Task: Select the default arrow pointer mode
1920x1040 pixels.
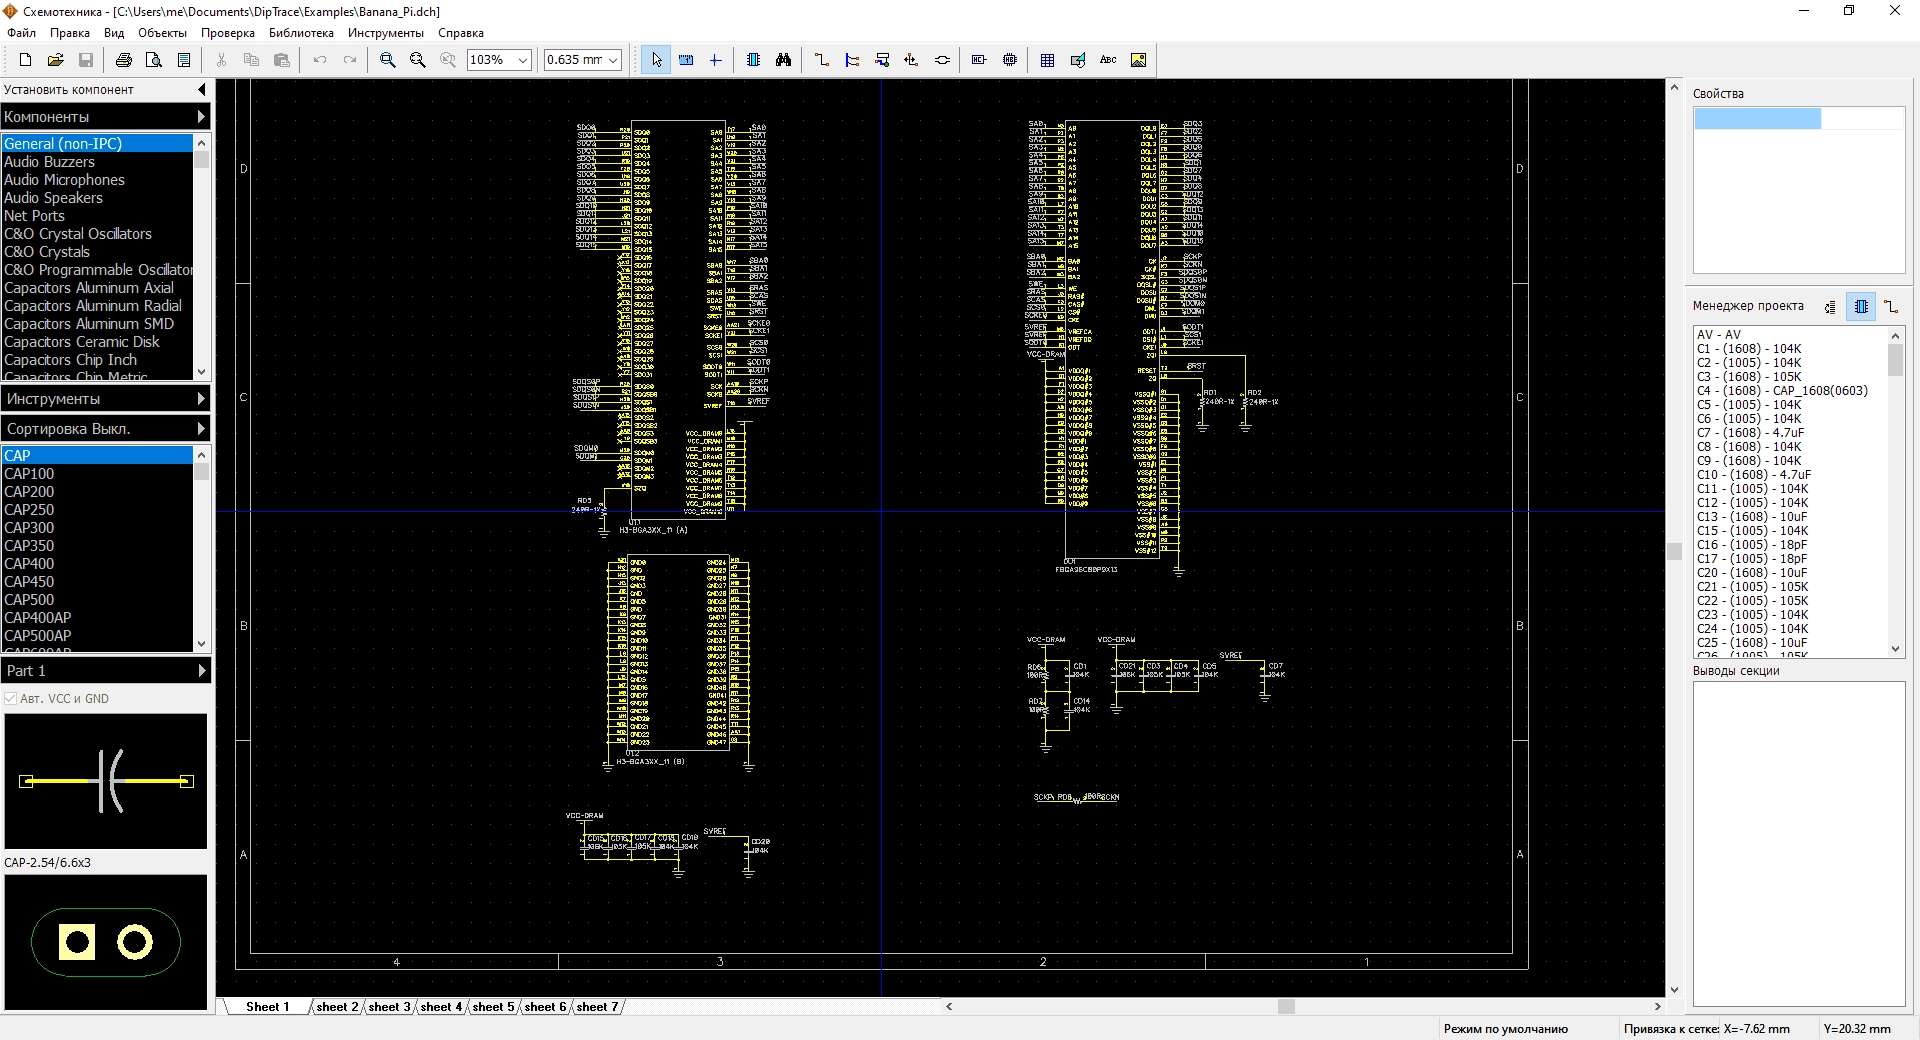Action: [x=656, y=60]
